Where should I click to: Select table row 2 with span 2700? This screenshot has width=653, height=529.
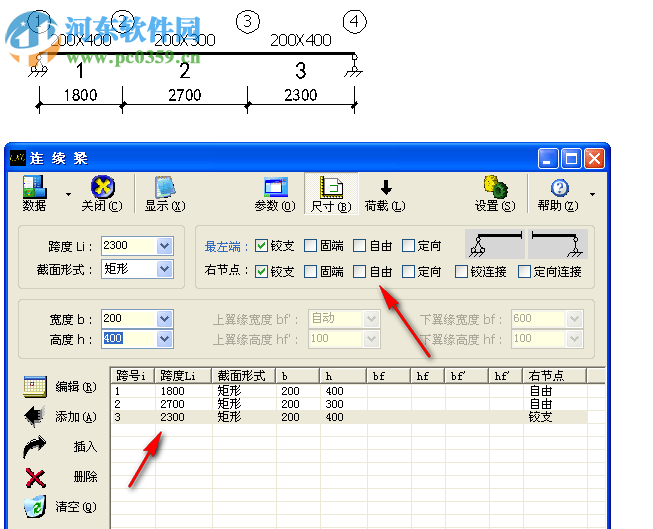click(x=349, y=404)
